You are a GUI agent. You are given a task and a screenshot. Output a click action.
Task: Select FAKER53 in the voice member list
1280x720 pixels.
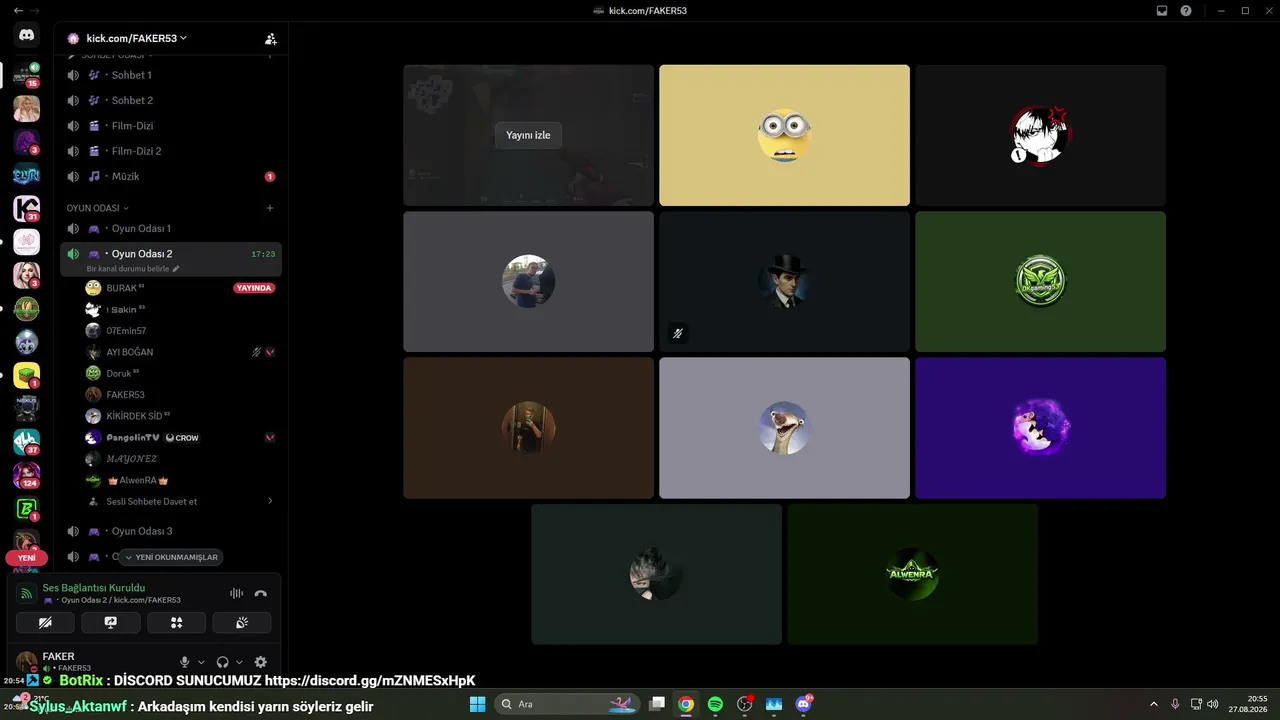[180, 394]
